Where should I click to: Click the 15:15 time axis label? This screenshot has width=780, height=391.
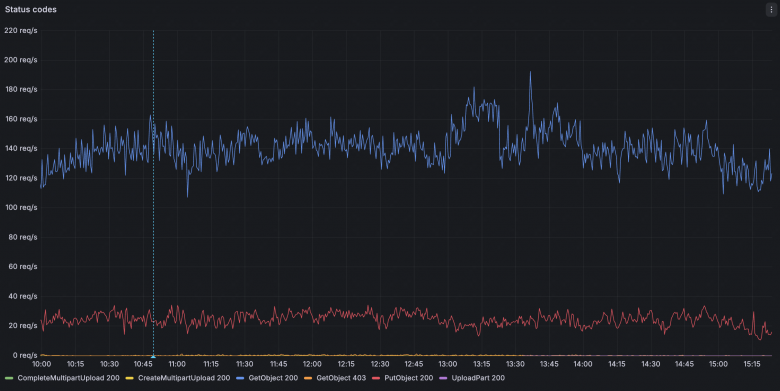(752, 364)
